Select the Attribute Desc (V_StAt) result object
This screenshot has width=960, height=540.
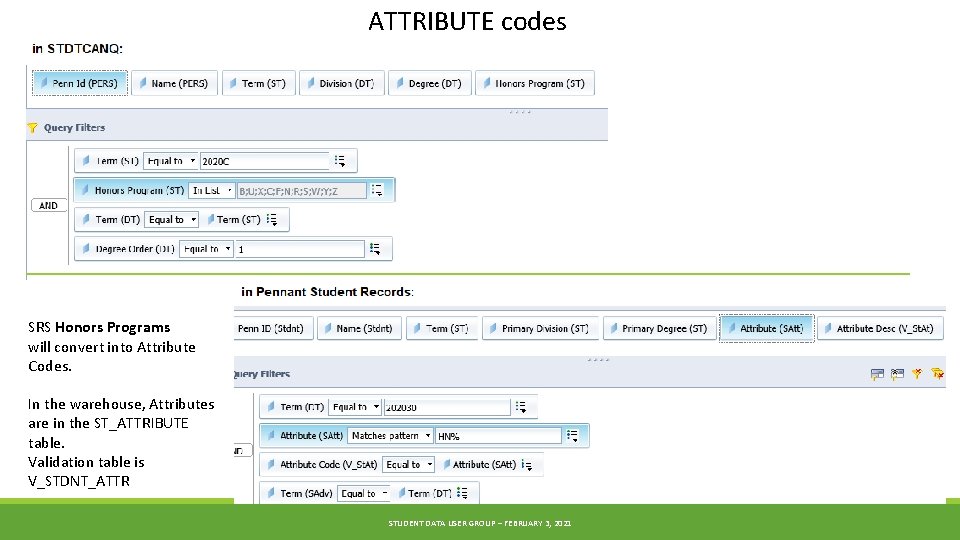(880, 328)
